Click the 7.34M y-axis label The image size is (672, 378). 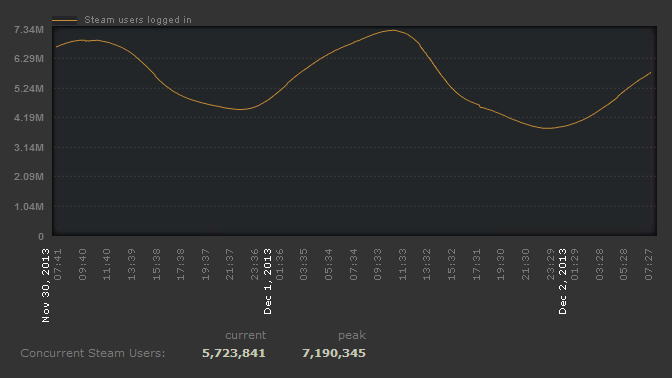coord(29,30)
